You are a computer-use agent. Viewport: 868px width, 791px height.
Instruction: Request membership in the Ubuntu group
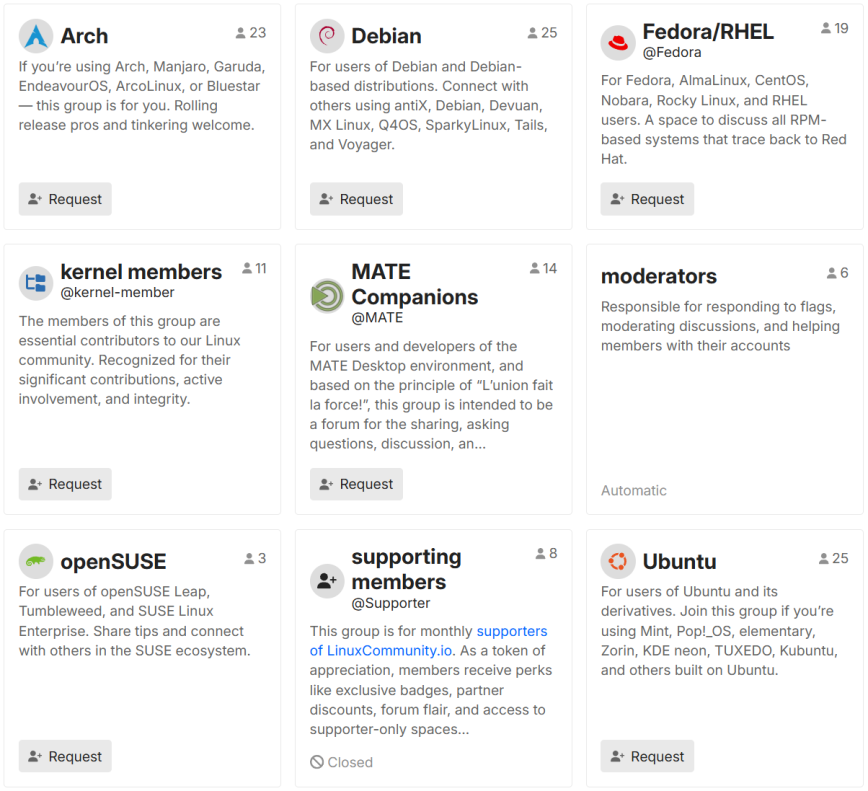(x=647, y=756)
